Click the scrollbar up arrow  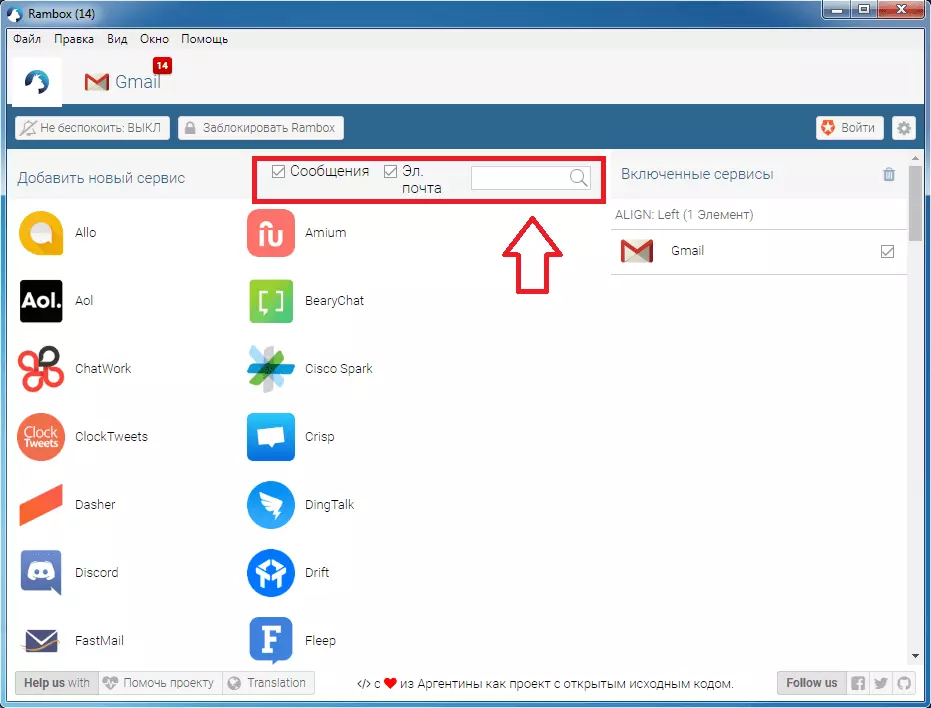[x=916, y=159]
